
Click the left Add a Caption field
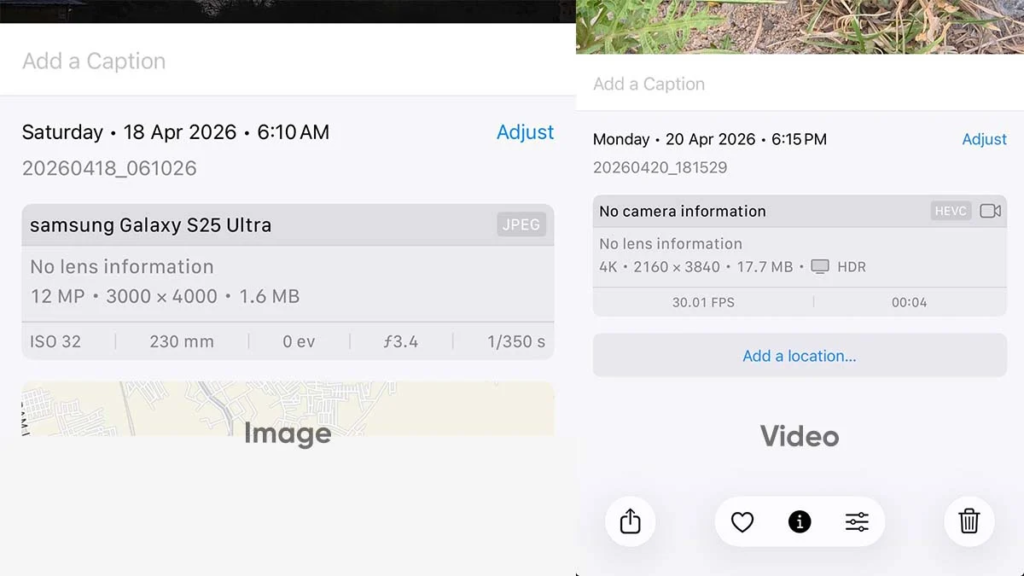click(x=93, y=61)
